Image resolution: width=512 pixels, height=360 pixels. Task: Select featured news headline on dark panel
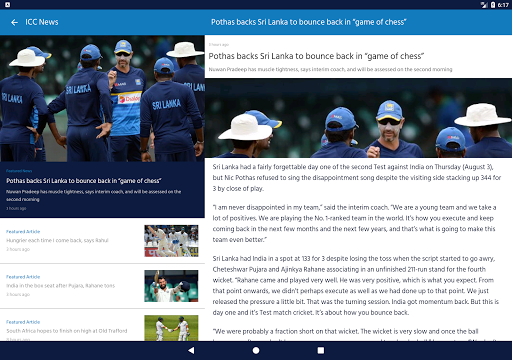click(84, 181)
